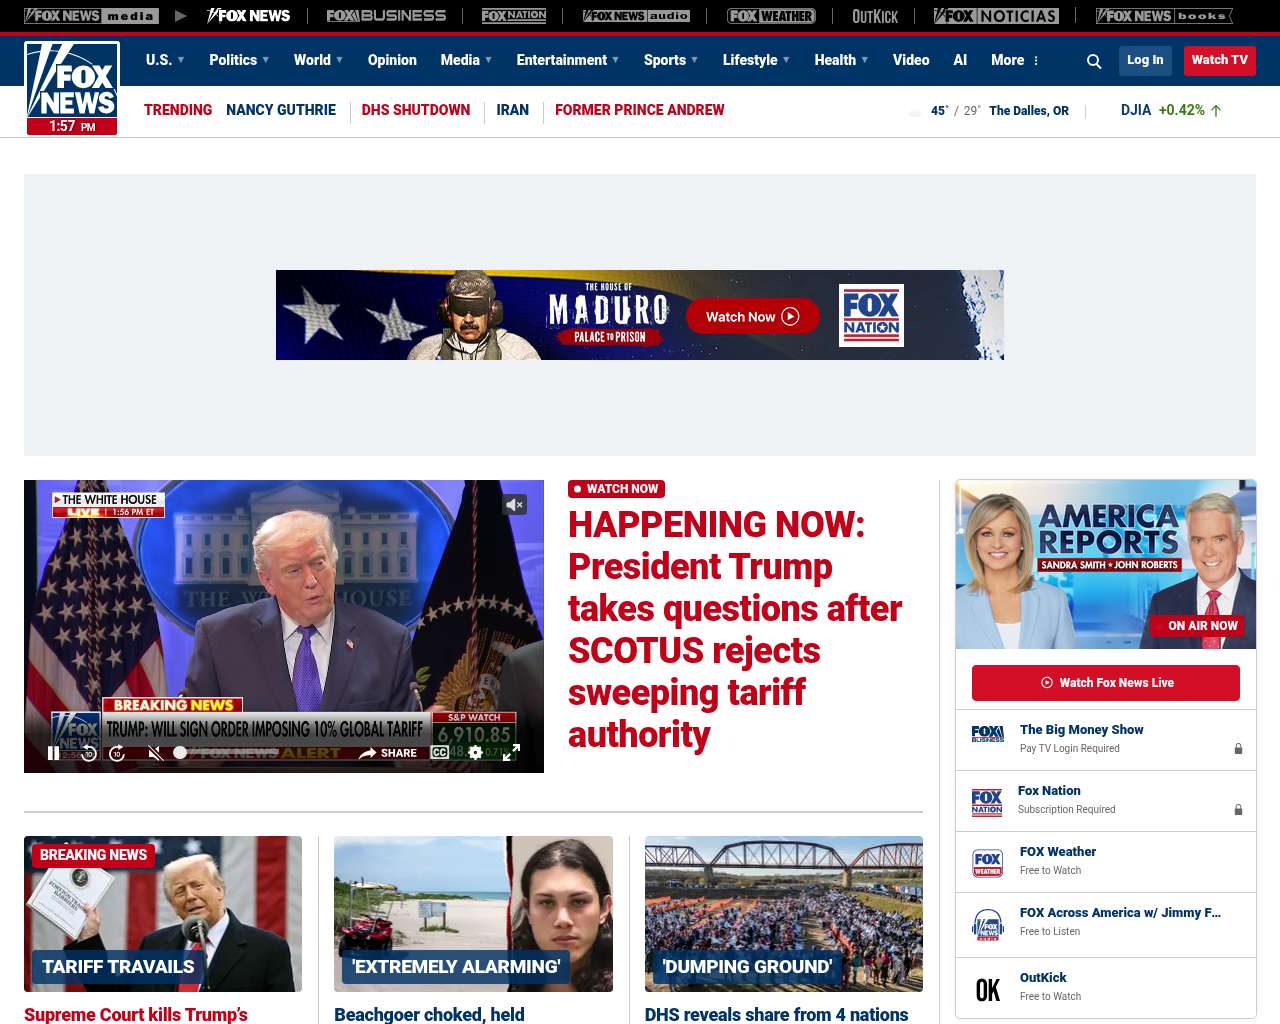Open trending topic Former Prince Andrew
Screen dimensions: 1280x1024
640,110
